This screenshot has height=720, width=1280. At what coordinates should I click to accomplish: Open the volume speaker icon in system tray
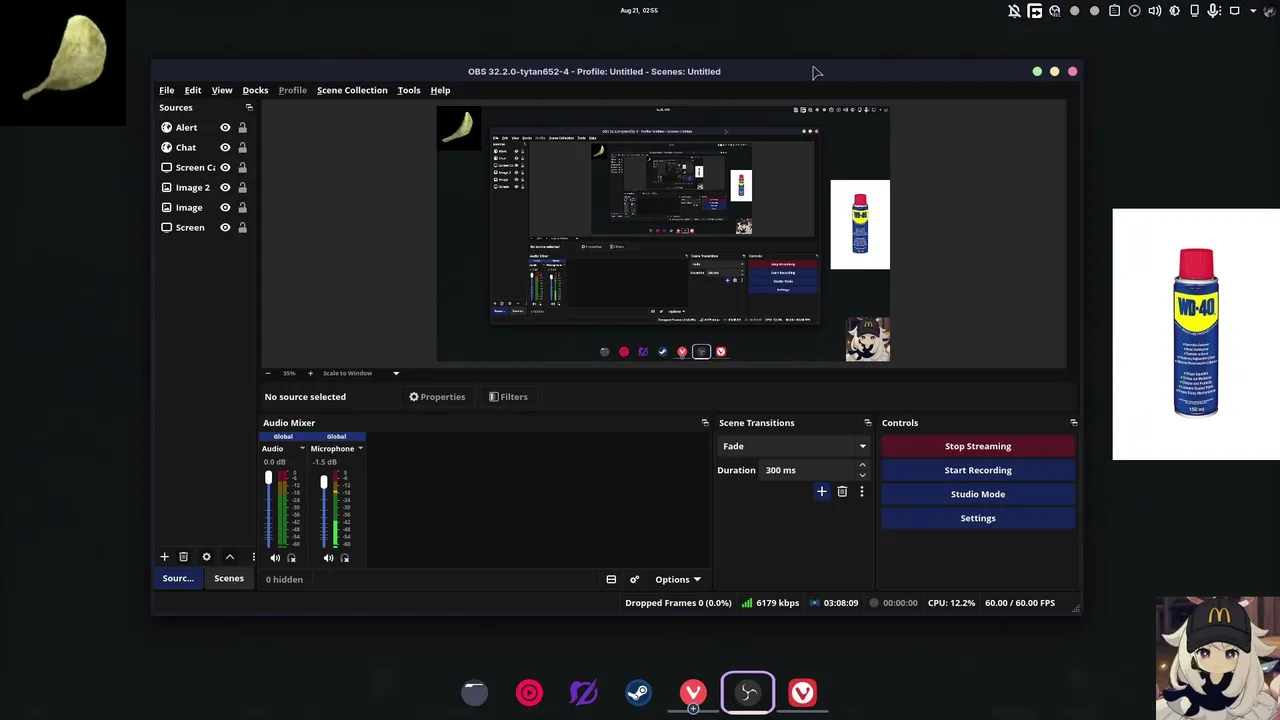[1155, 11]
